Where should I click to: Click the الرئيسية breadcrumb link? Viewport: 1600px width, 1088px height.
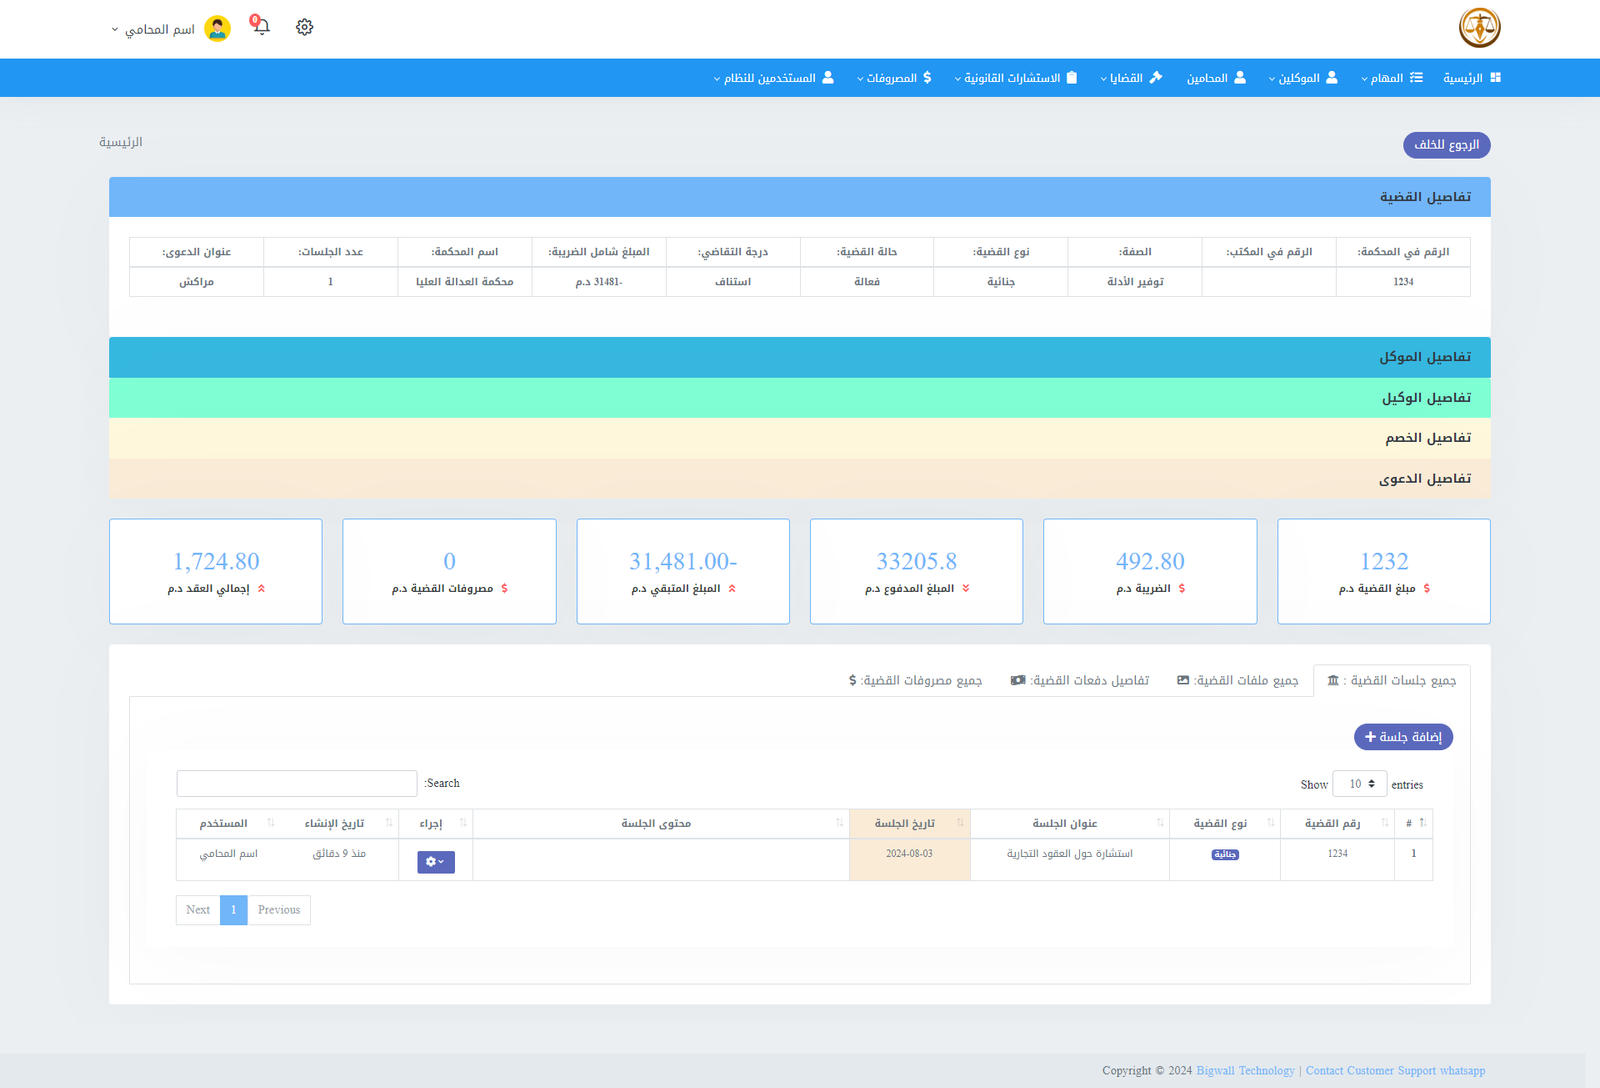click(x=121, y=142)
